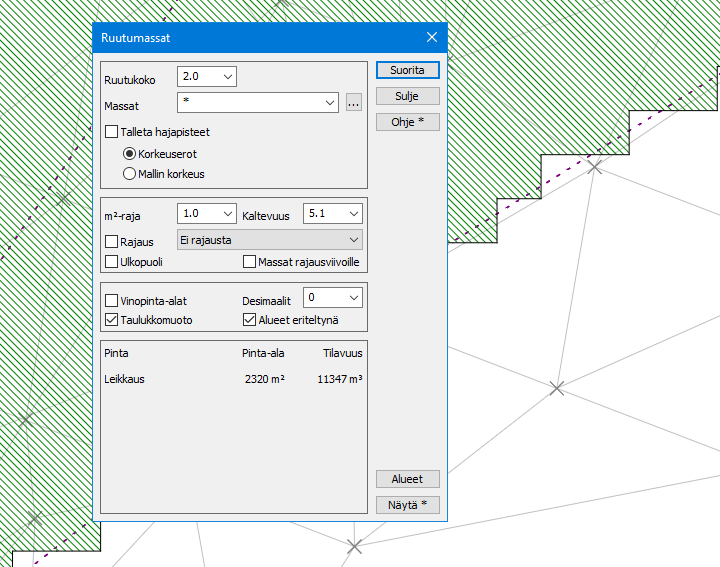Uncheck the Taulukkomuoto checkbox
Image resolution: width=720 pixels, height=567 pixels.
[111, 320]
